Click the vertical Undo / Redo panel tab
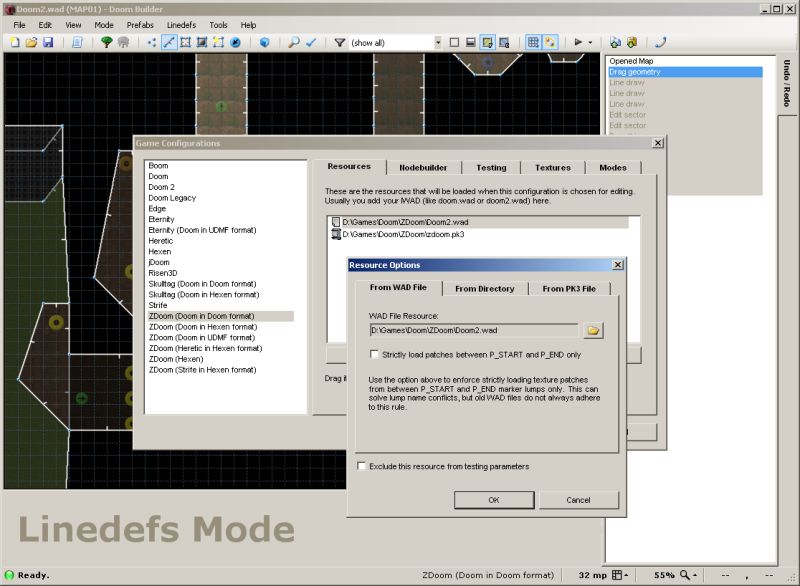Image resolution: width=800 pixels, height=586 pixels. click(x=787, y=83)
